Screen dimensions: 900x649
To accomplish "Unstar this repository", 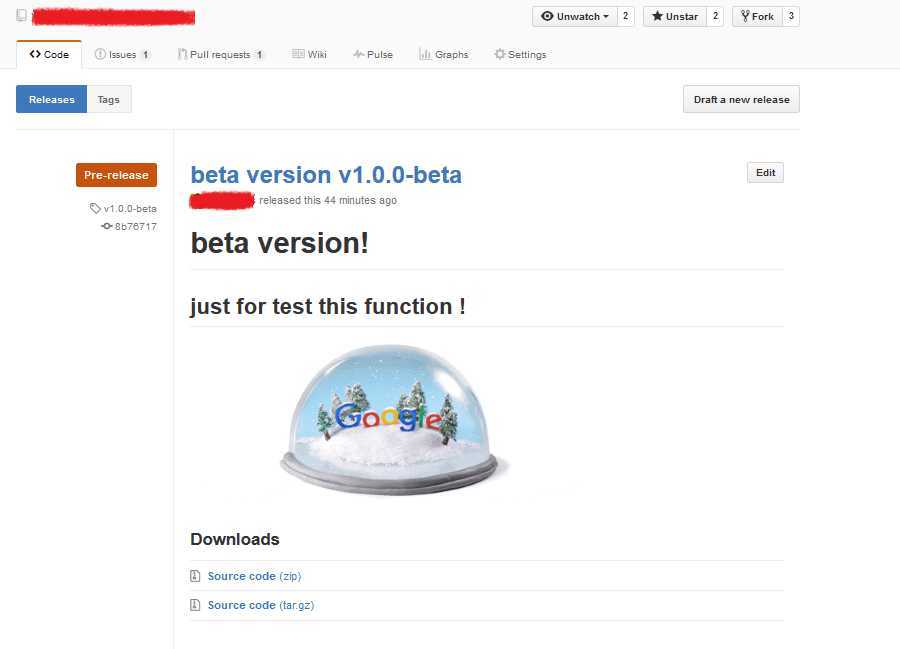I will coord(675,16).
